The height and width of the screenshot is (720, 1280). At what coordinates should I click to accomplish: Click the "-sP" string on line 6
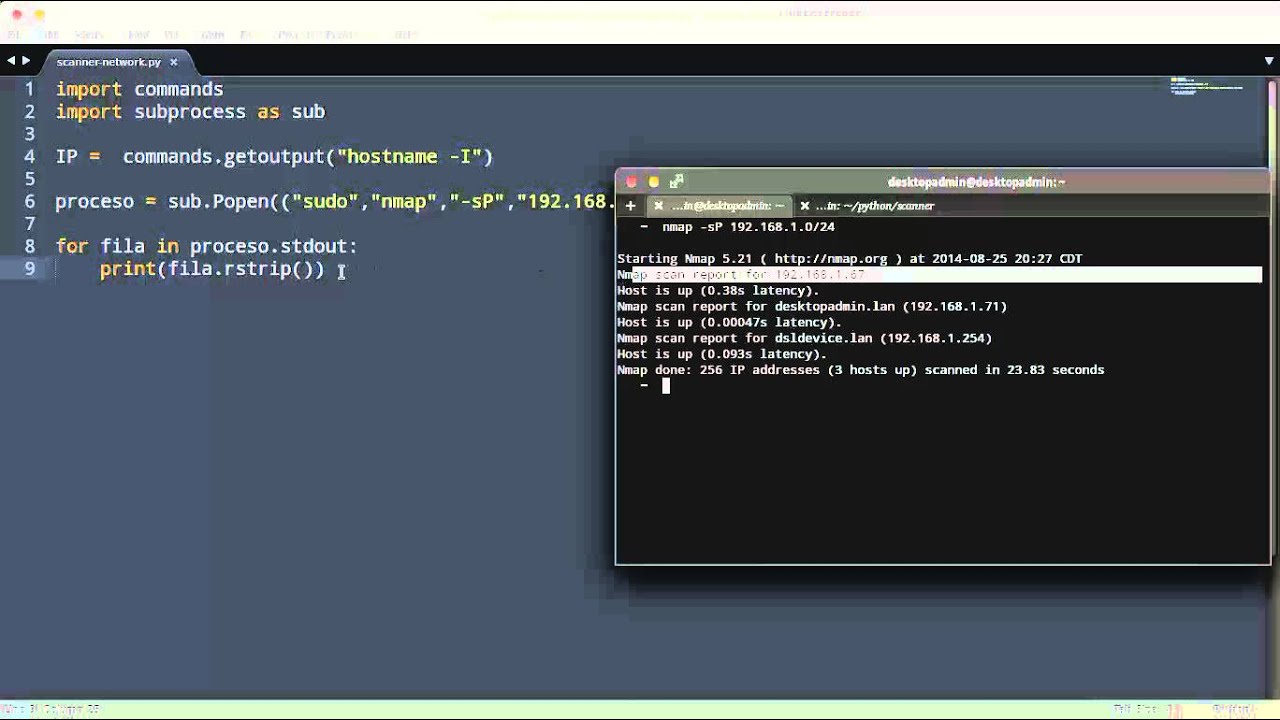(x=477, y=201)
